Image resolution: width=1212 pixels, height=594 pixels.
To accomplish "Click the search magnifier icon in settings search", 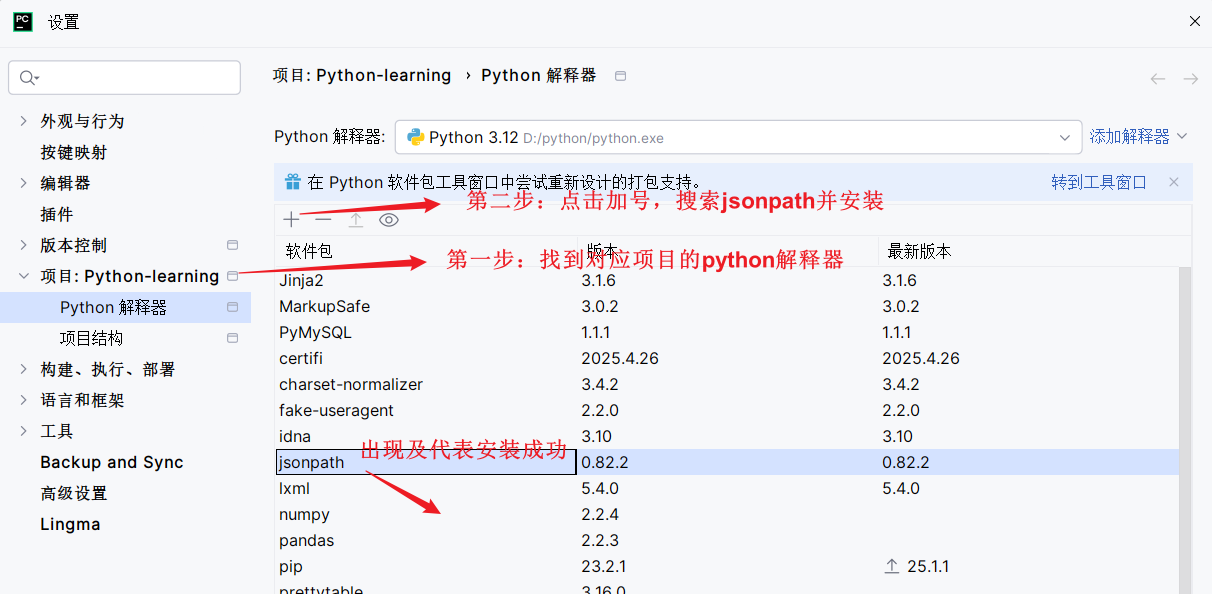I will tap(28, 78).
